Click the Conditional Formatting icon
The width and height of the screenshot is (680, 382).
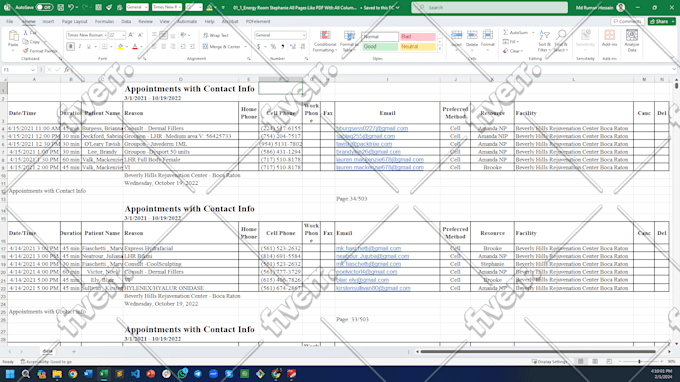click(x=325, y=36)
